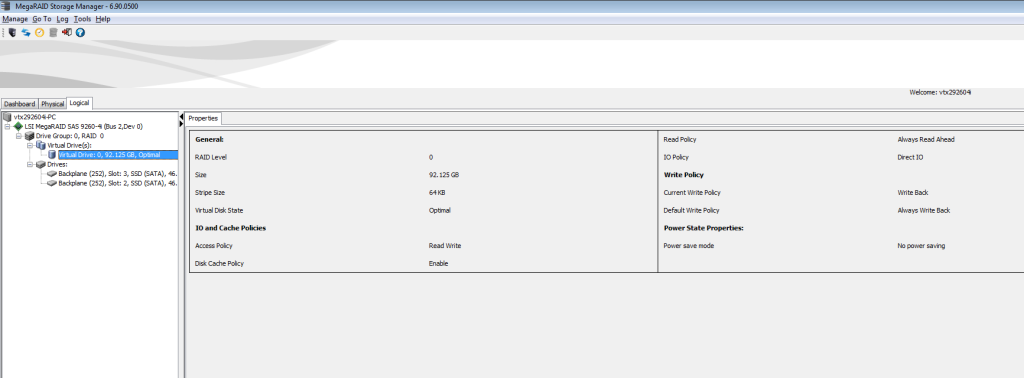1024x378 pixels.
Task: Click the MegaRAID title bar application icon
Action: pos(7,6)
